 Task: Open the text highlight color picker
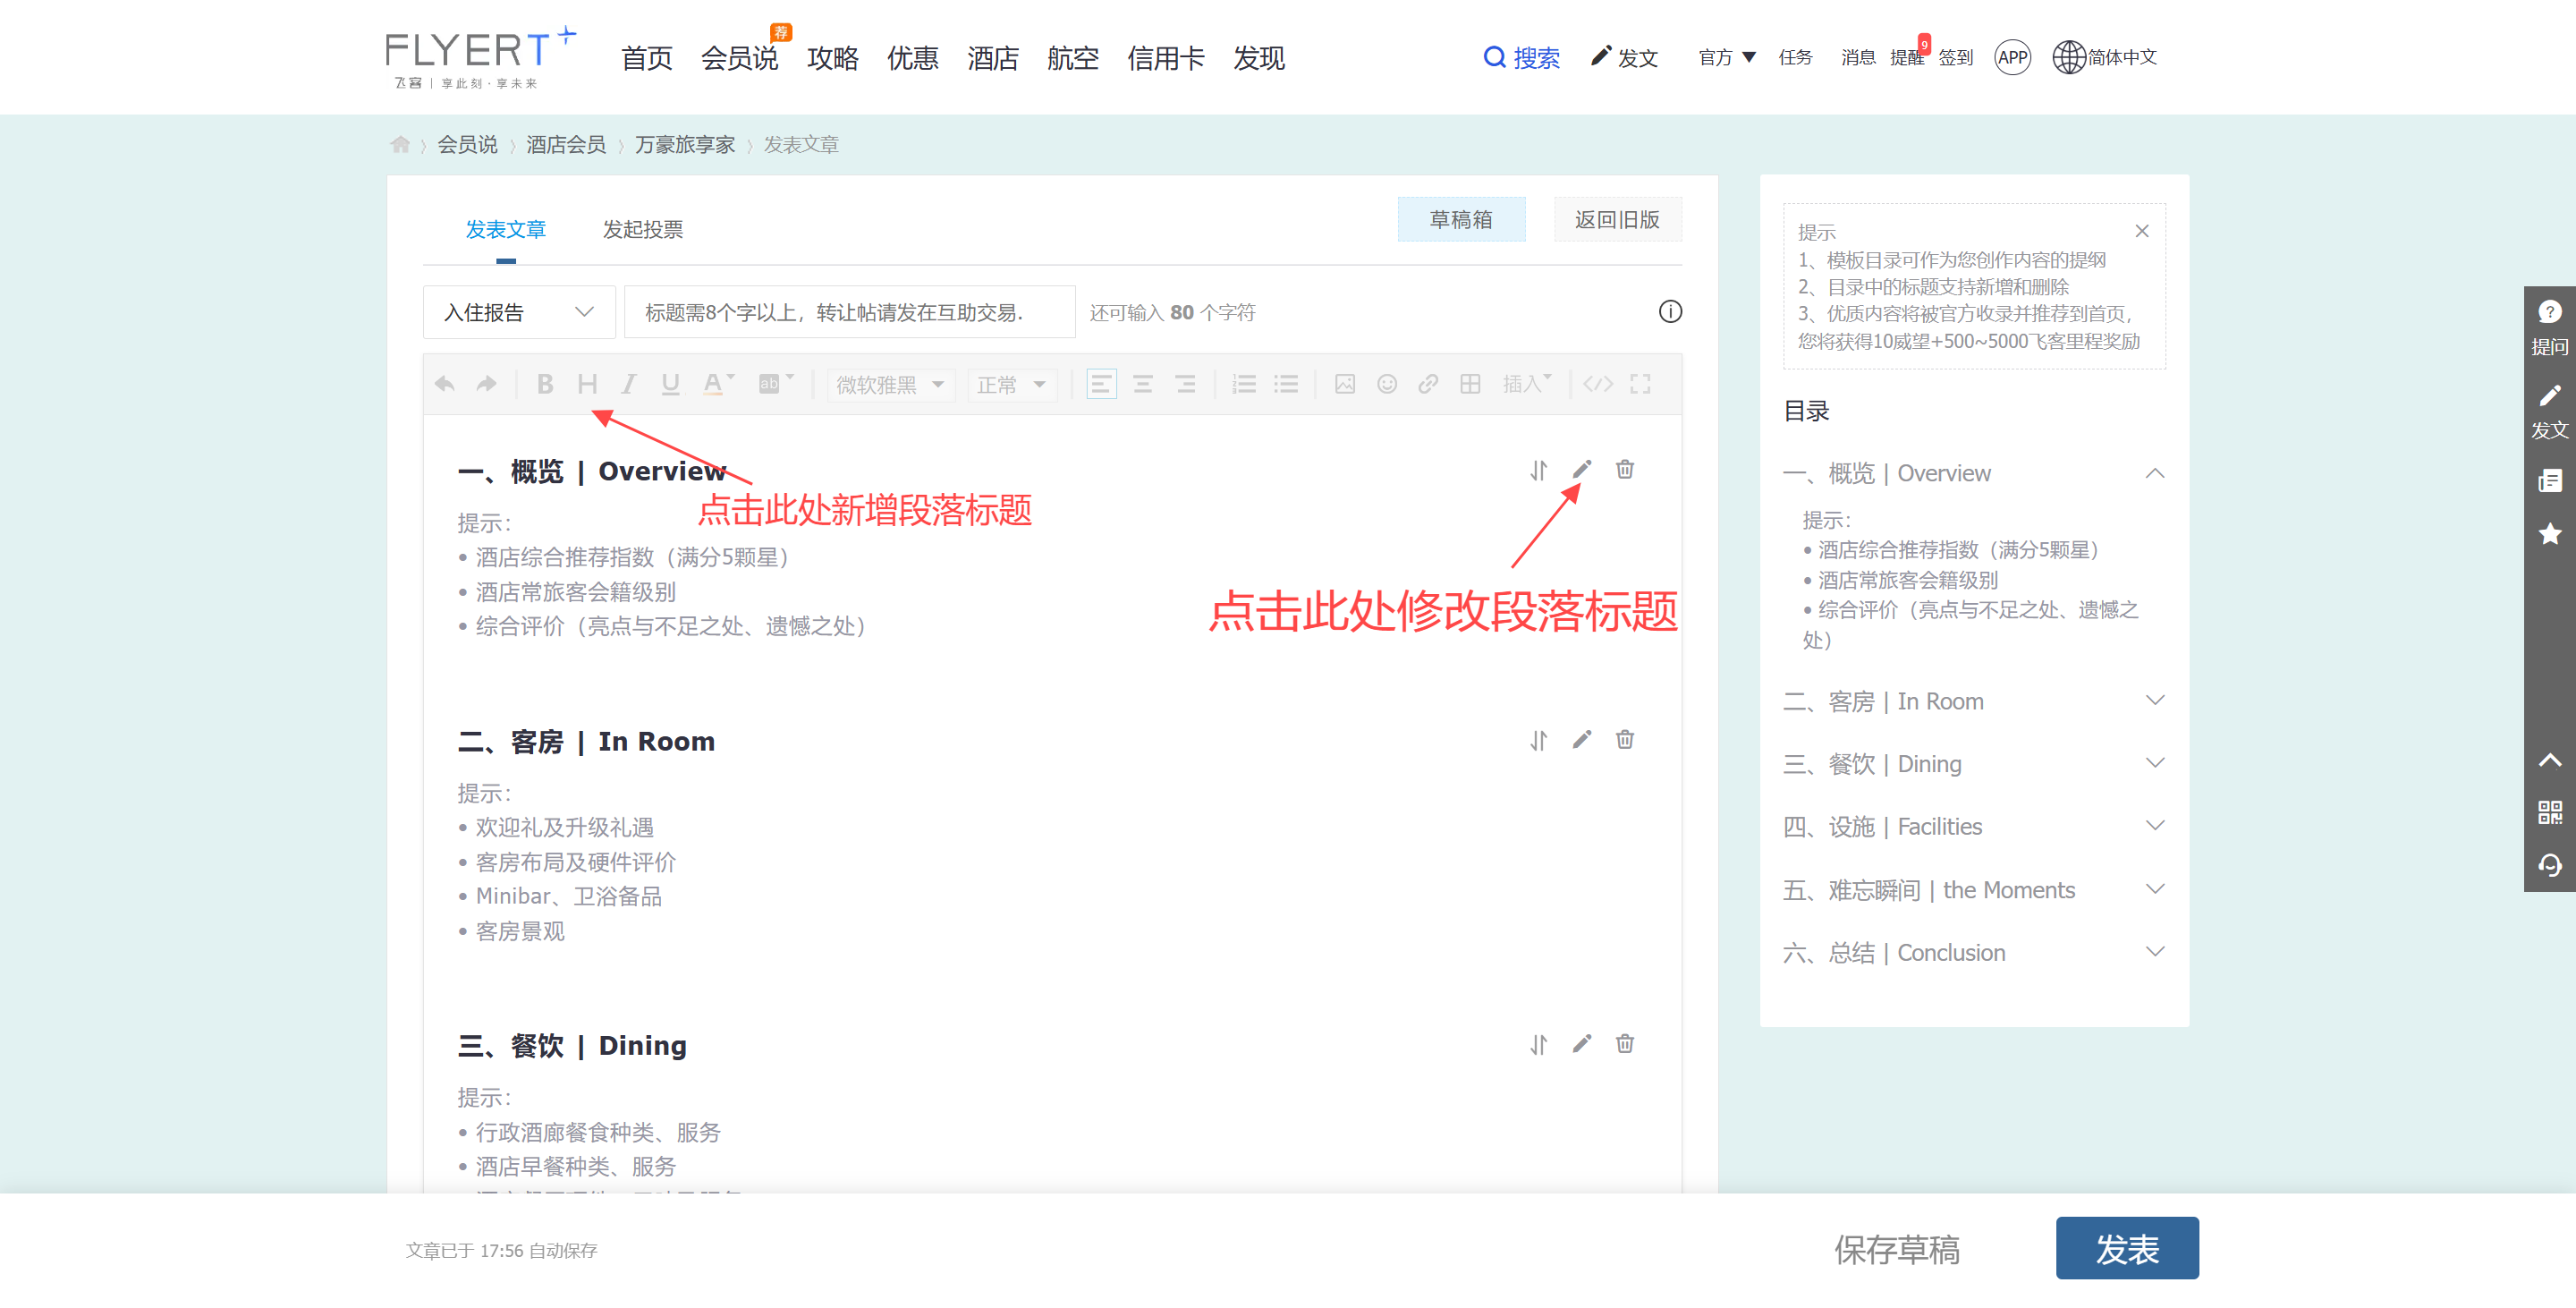coord(775,384)
